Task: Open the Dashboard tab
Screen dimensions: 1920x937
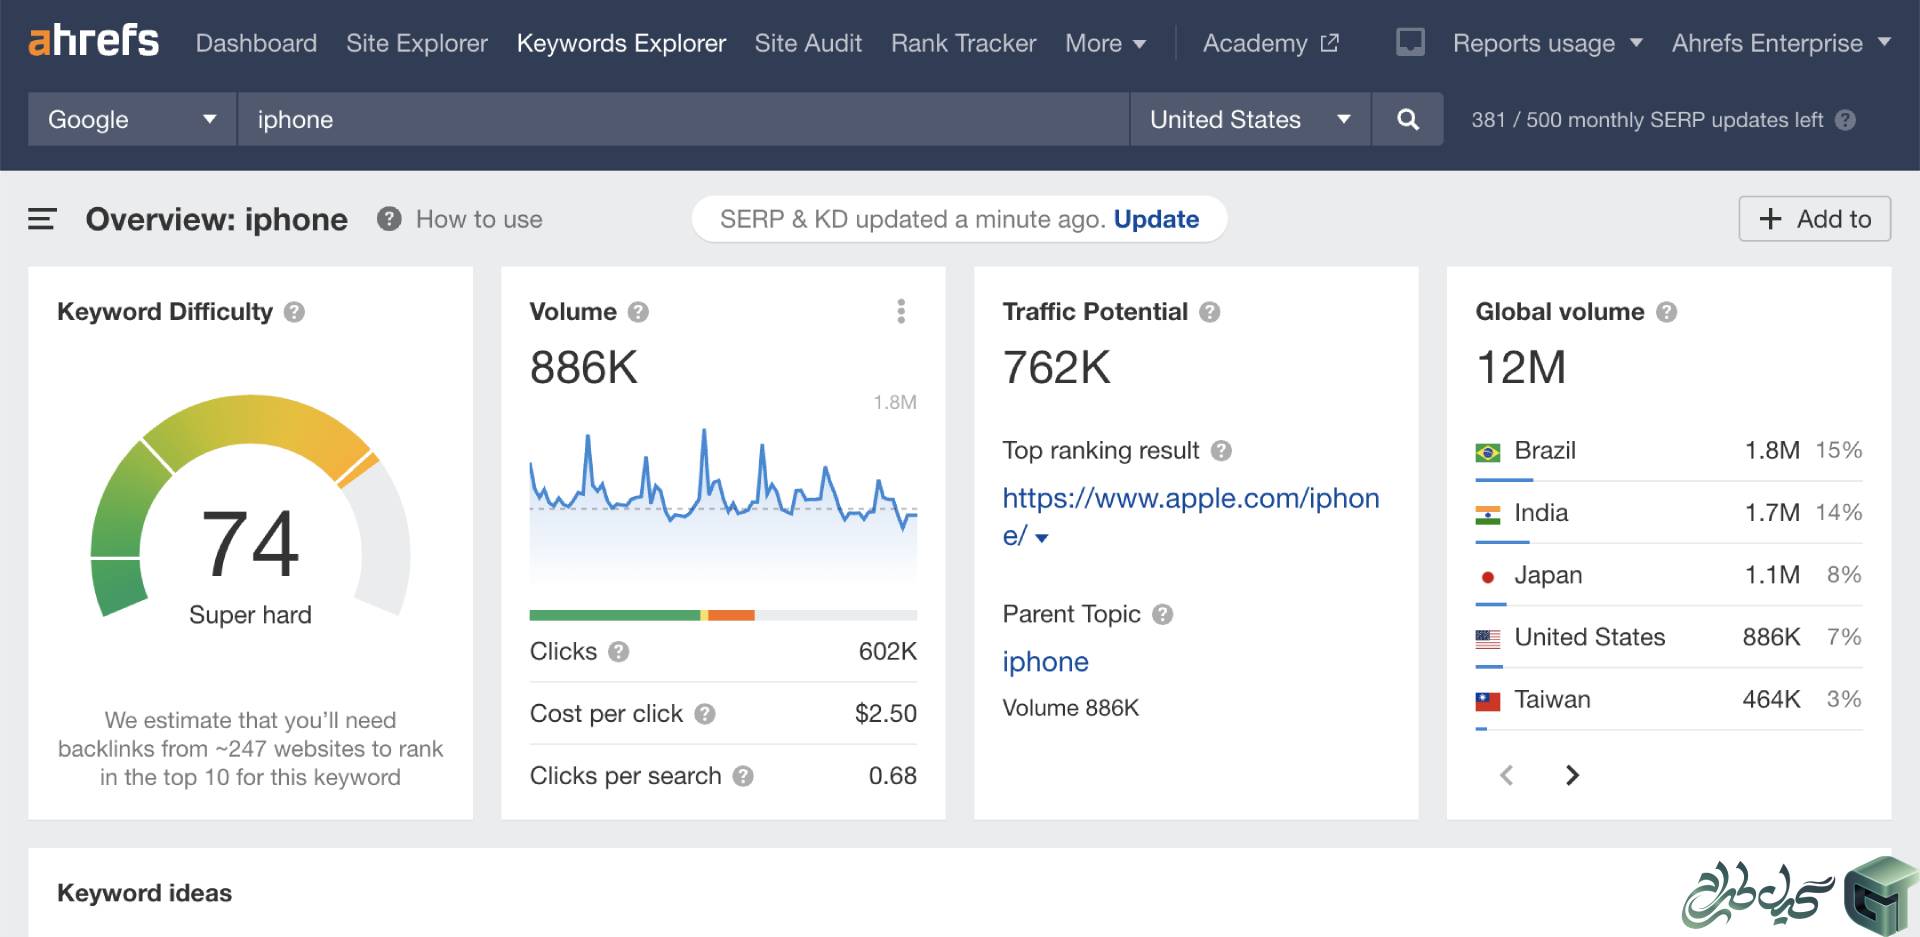Action: [x=256, y=43]
